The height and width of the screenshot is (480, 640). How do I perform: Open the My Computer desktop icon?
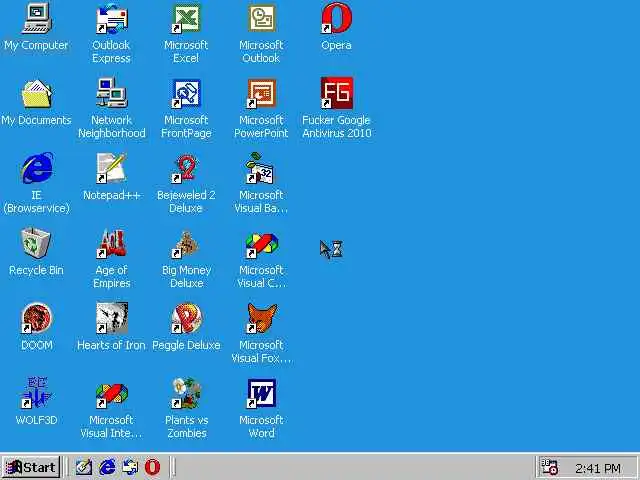coord(37,18)
